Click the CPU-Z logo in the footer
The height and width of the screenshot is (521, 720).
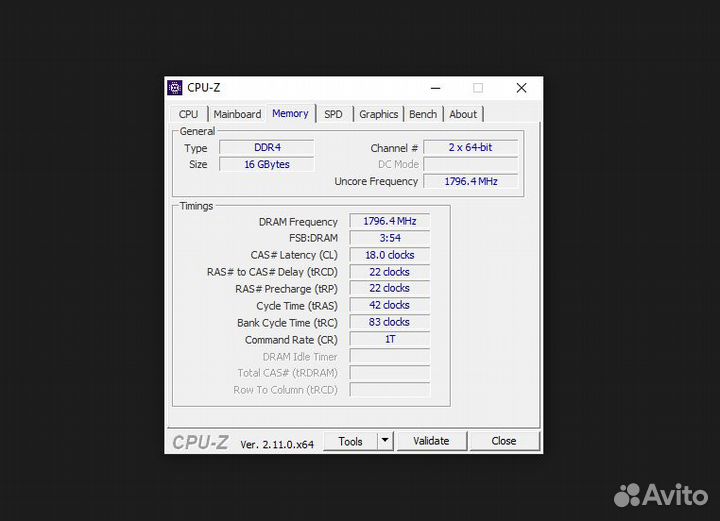pos(200,442)
